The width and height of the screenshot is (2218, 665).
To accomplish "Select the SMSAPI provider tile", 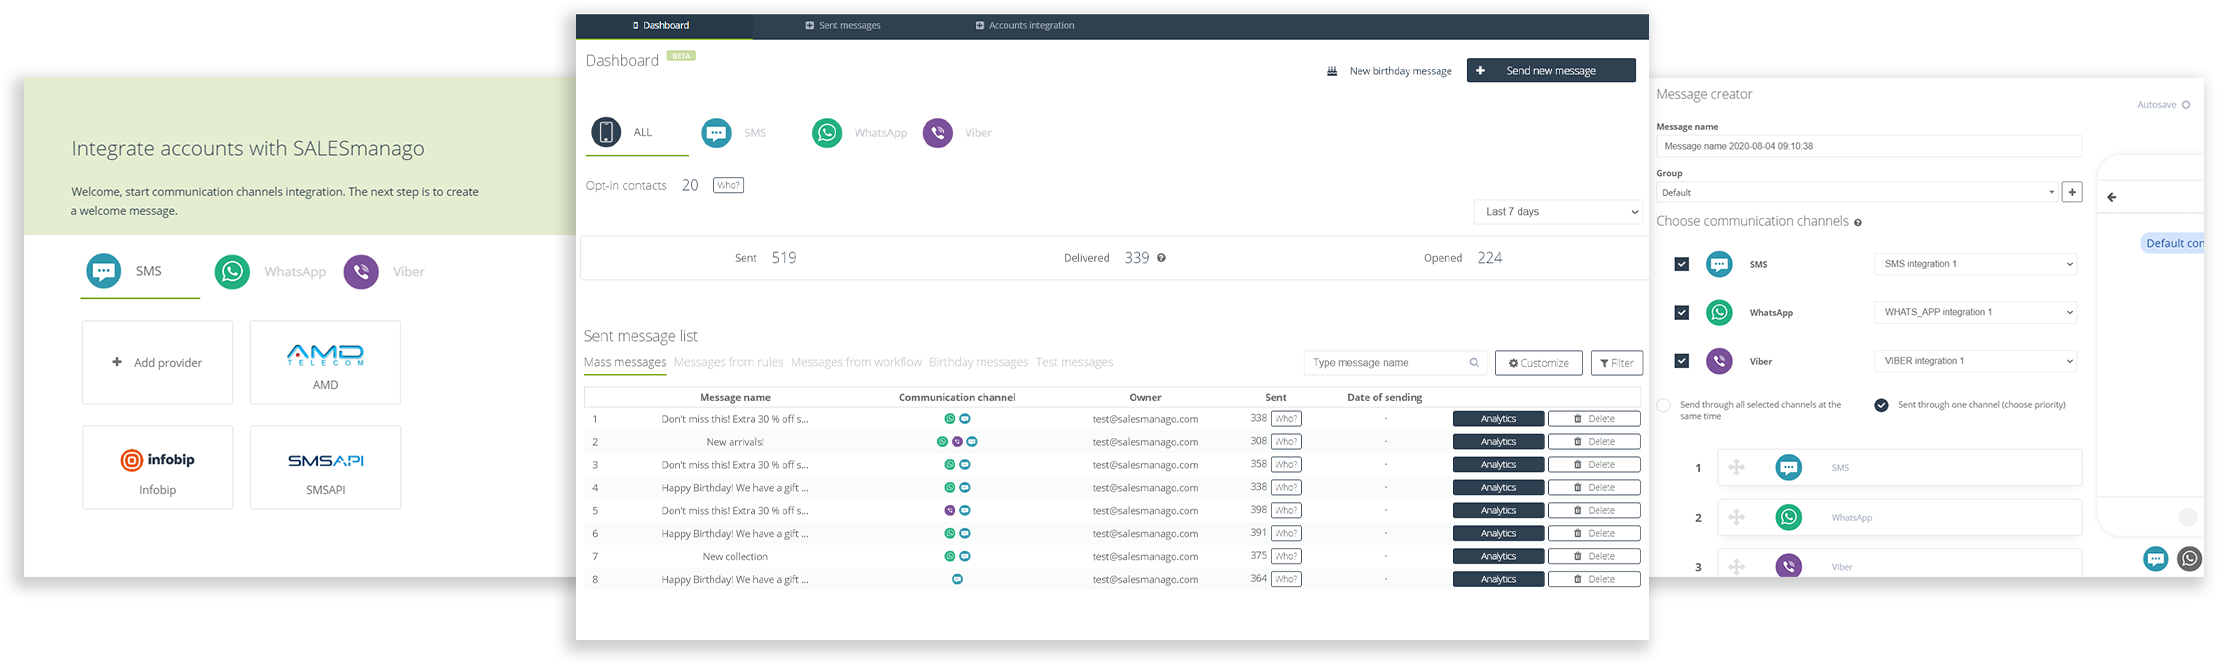I will click(x=325, y=467).
